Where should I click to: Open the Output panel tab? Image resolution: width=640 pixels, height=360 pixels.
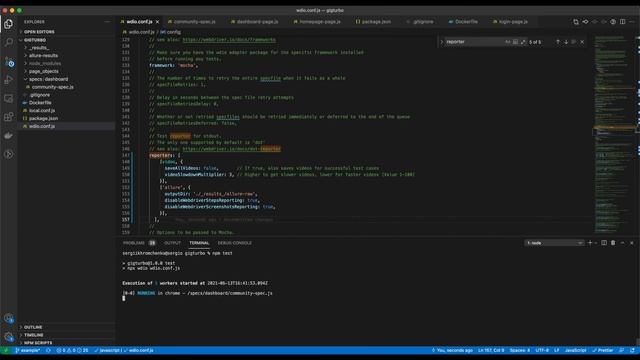coord(172,243)
